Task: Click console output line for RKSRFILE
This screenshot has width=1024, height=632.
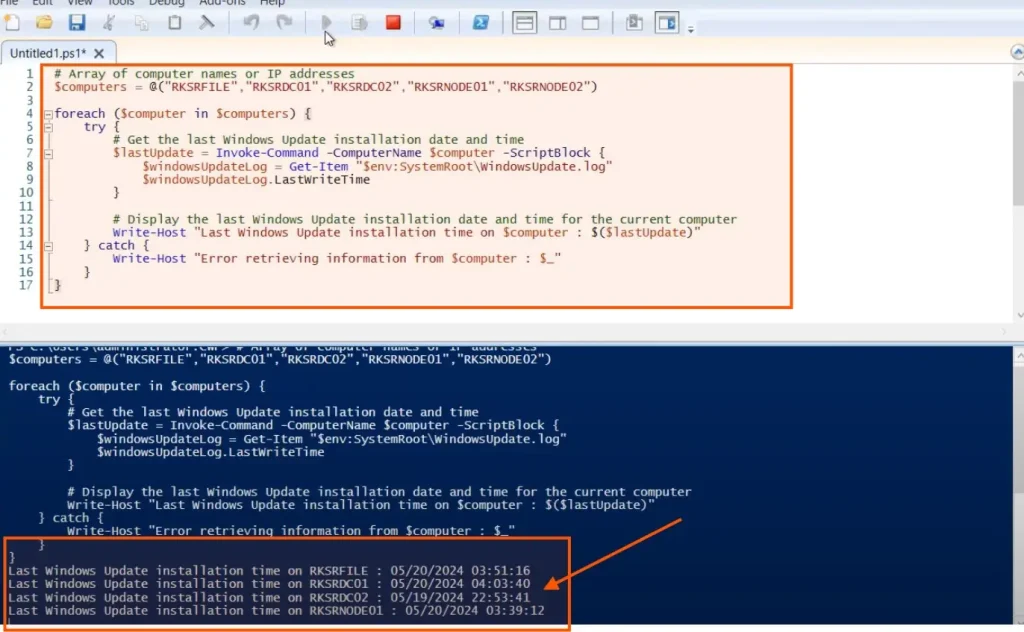Action: pyautogui.click(x=269, y=571)
